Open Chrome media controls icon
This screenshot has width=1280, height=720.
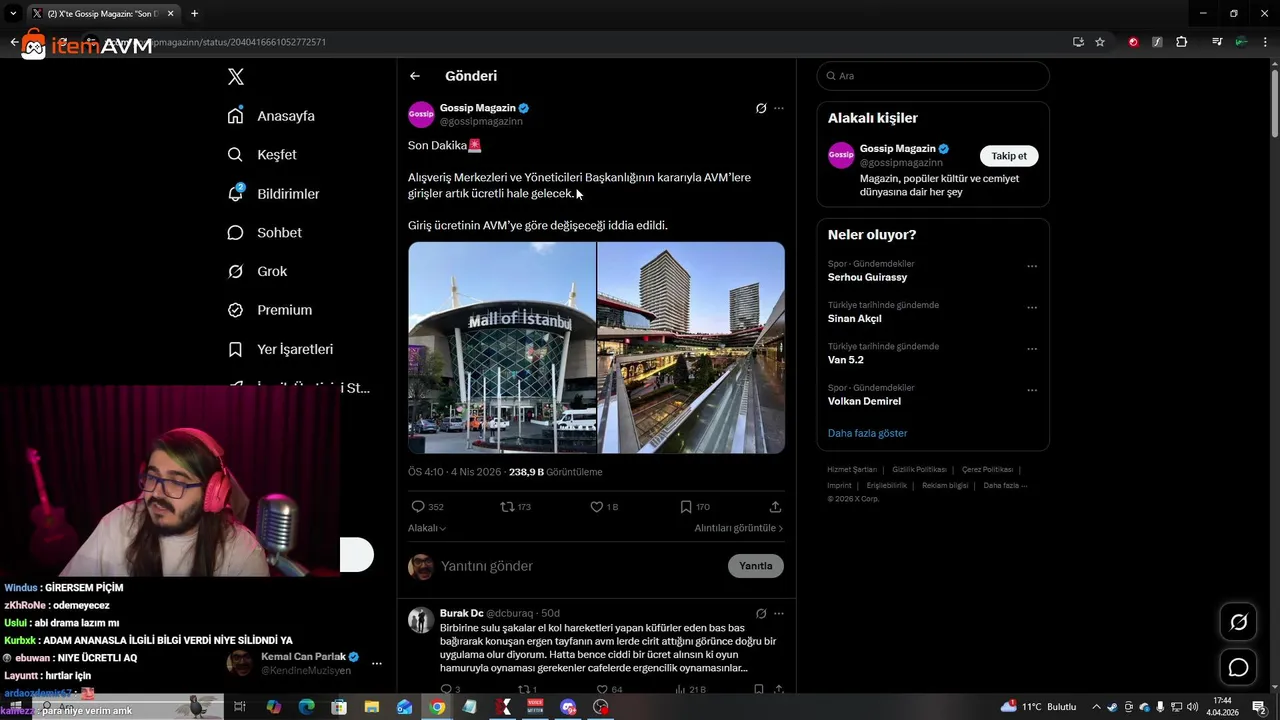click(1217, 42)
